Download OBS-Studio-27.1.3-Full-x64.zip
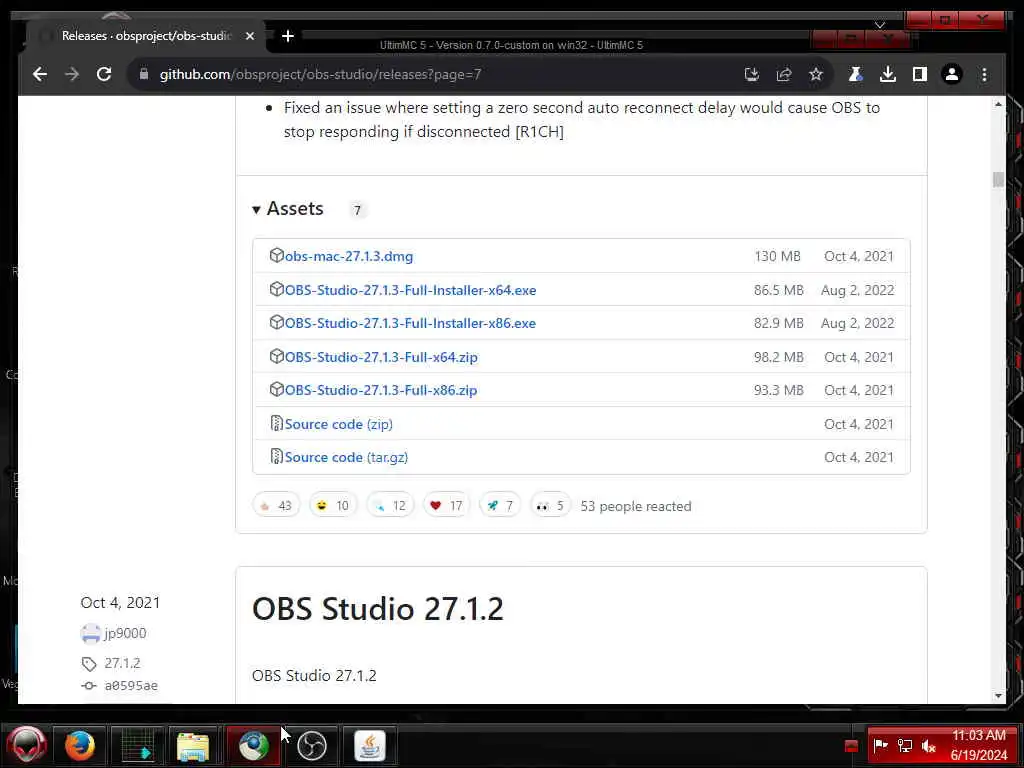Screen dimensions: 1024x768 (381, 357)
